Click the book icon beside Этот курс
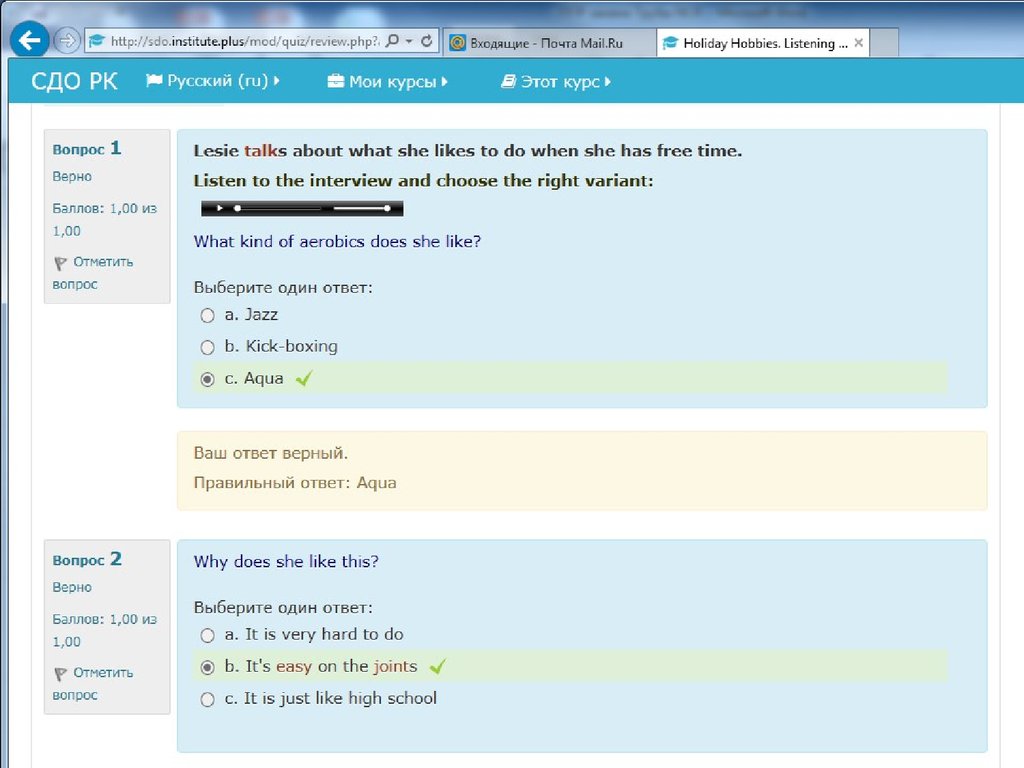This screenshot has width=1024, height=768. coord(508,81)
